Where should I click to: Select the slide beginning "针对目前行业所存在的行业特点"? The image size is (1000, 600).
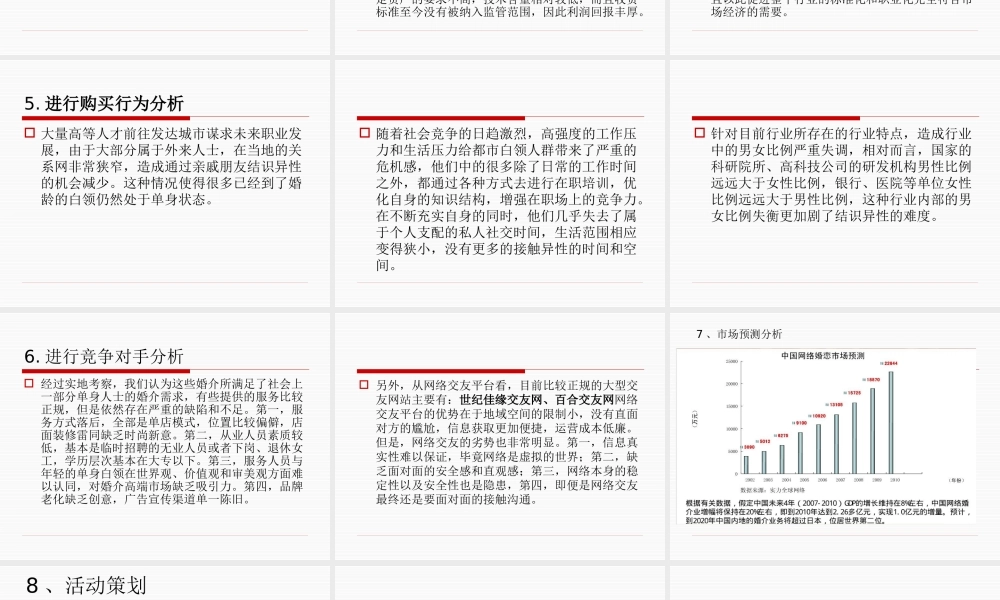(x=835, y=182)
